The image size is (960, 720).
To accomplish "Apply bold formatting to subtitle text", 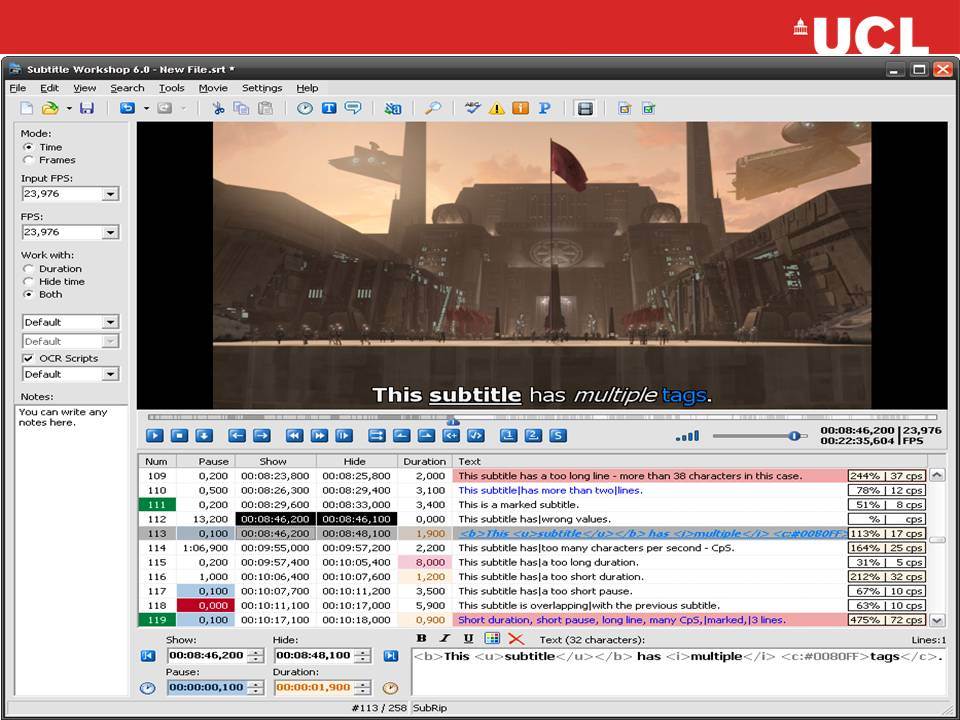I will point(421,639).
